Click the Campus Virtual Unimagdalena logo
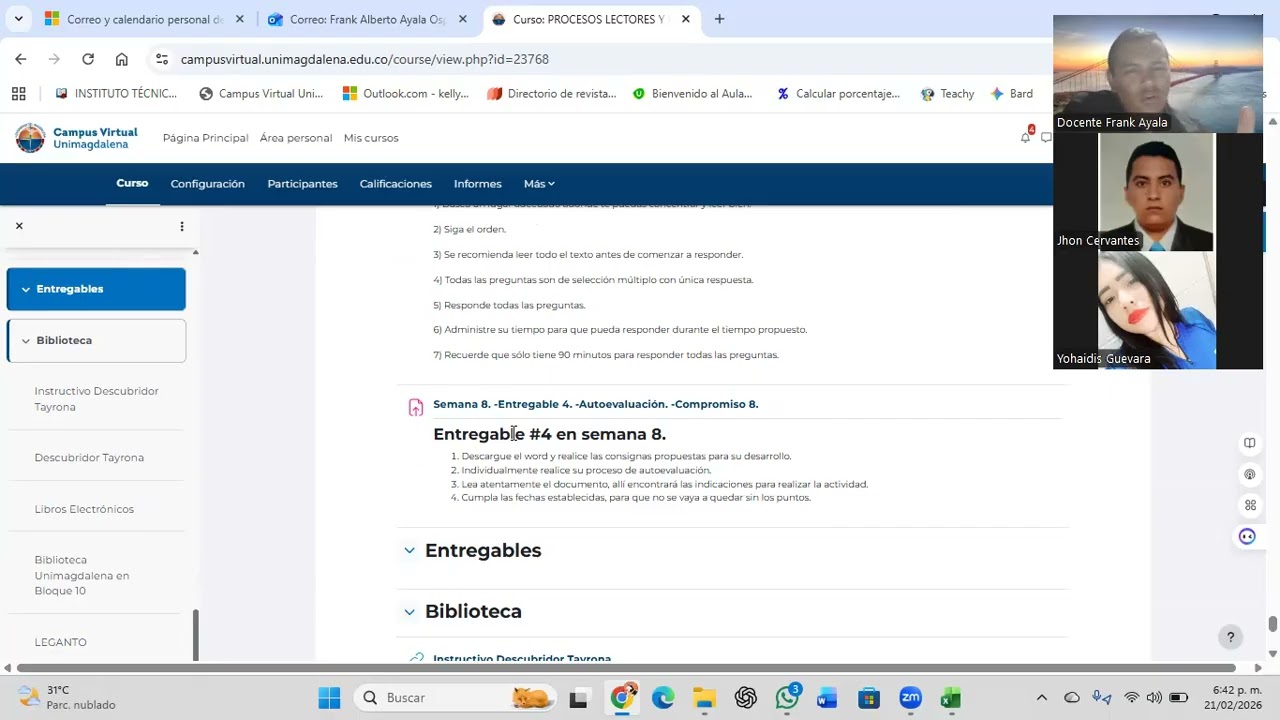The height and width of the screenshot is (720, 1280). point(77,138)
